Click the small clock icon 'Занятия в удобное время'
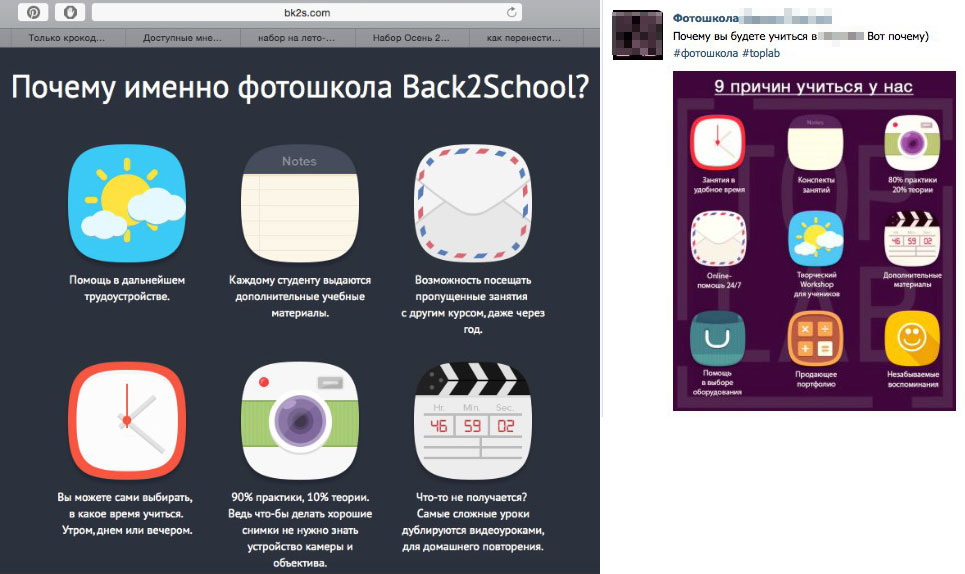This screenshot has width=965, height=574. [x=718, y=142]
